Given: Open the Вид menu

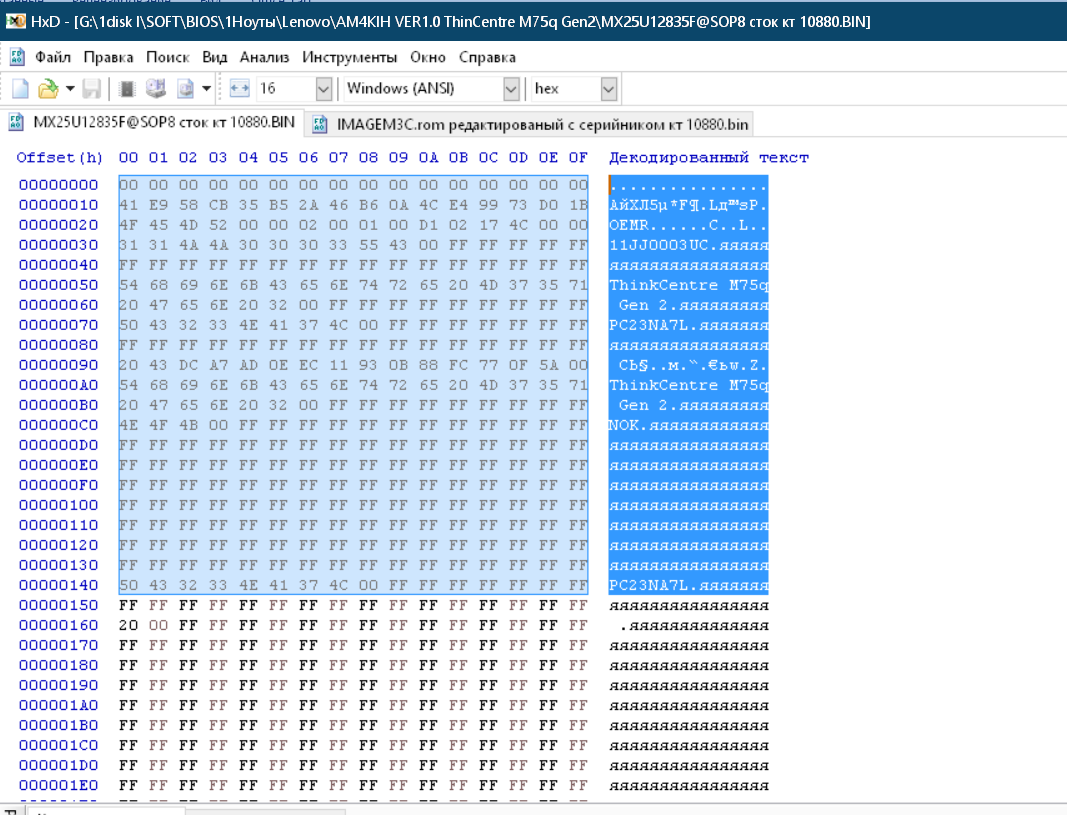Looking at the screenshot, I should [x=214, y=57].
